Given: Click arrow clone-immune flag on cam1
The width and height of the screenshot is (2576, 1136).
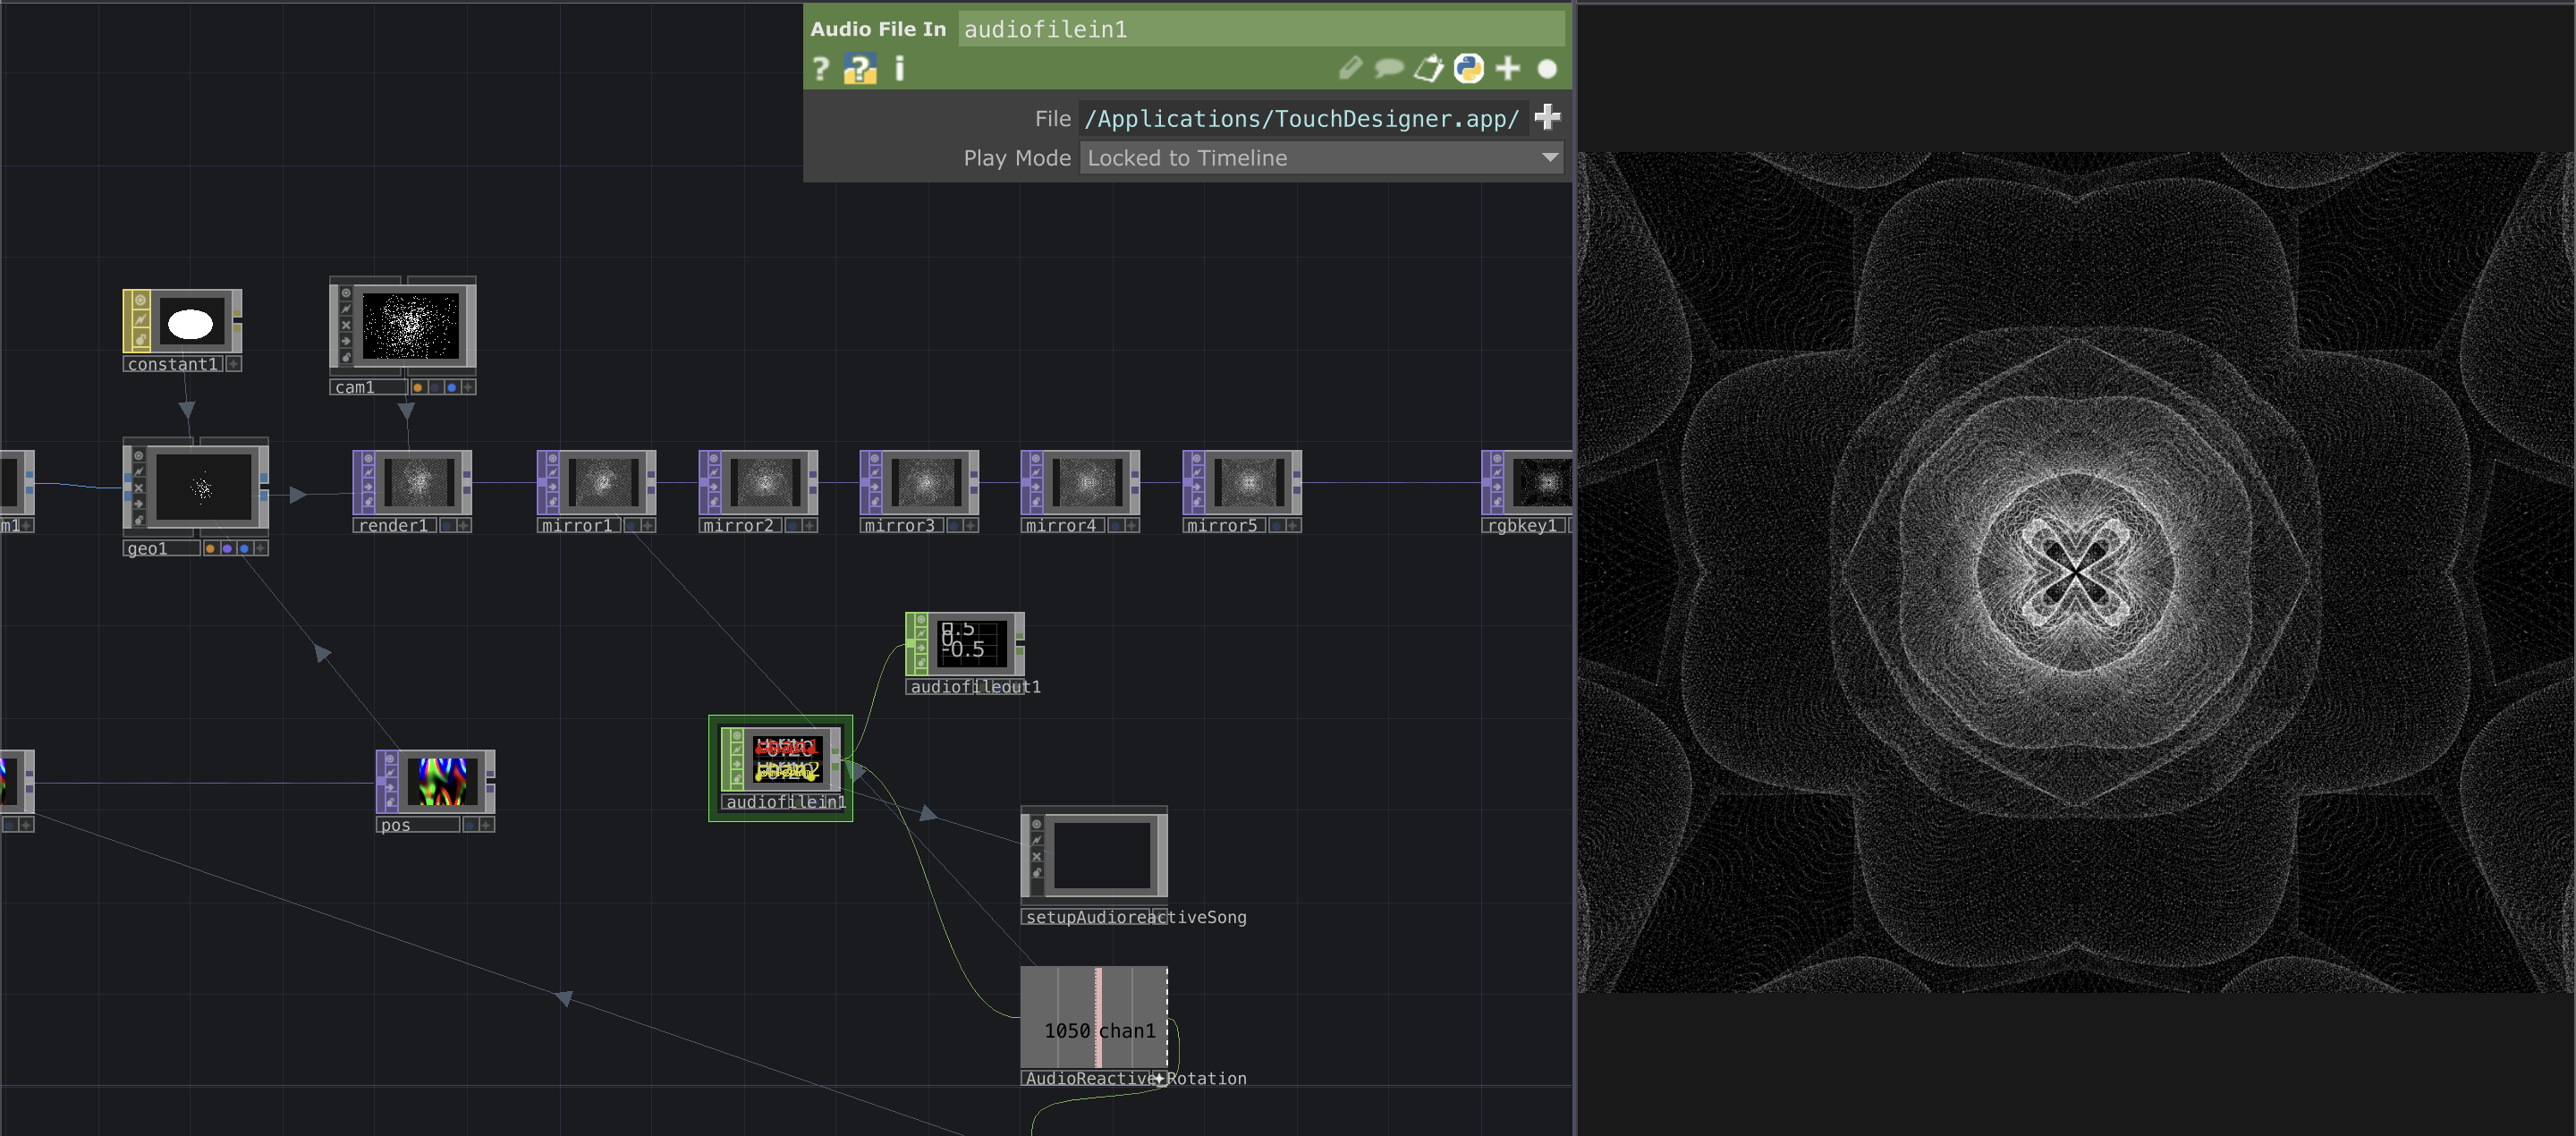Looking at the screenshot, I should pyautogui.click(x=346, y=341).
